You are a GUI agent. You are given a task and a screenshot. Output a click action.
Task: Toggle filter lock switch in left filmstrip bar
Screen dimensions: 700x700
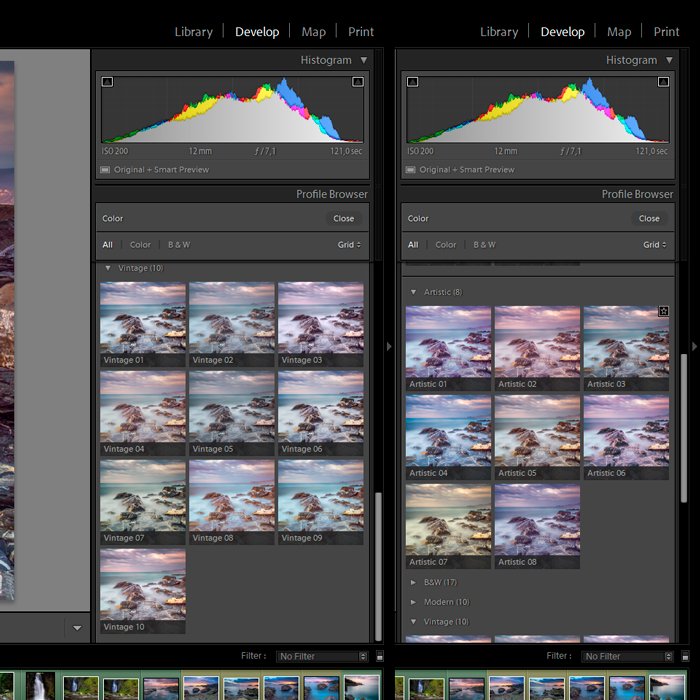coord(379,656)
